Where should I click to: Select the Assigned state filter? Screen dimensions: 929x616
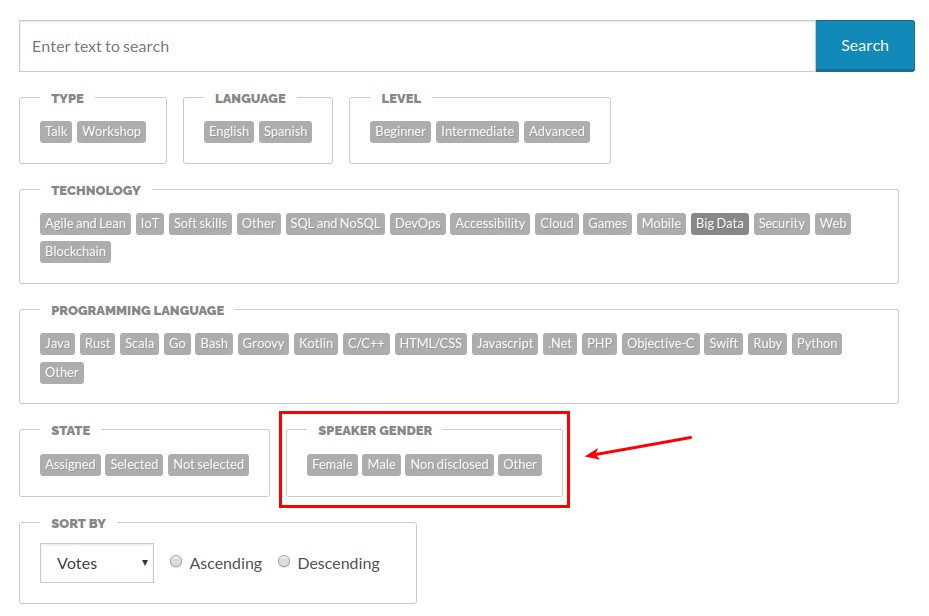click(x=69, y=464)
